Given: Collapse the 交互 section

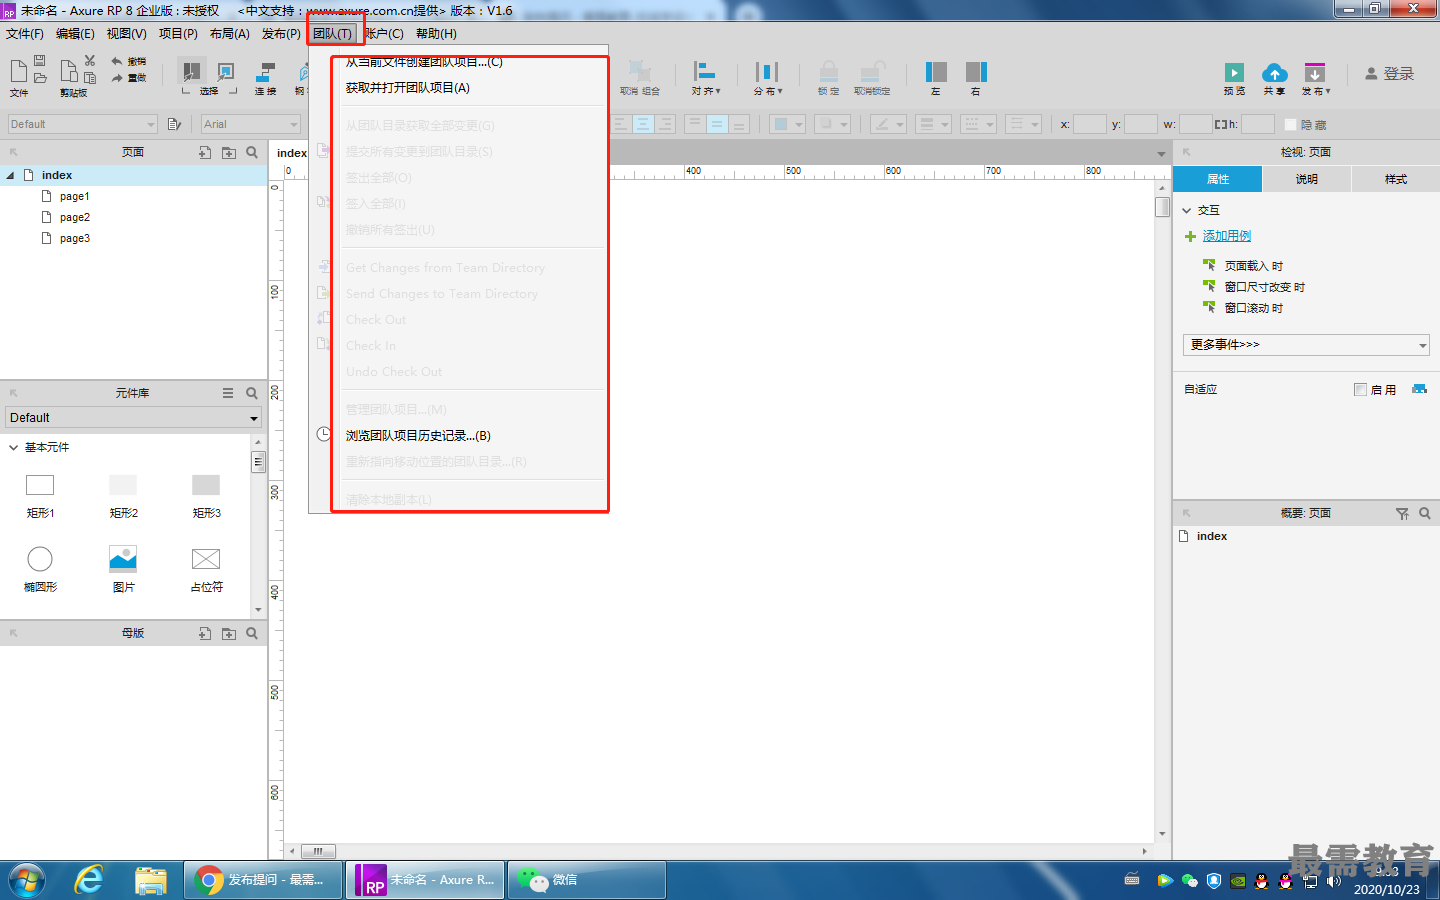Looking at the screenshot, I should coord(1187,210).
